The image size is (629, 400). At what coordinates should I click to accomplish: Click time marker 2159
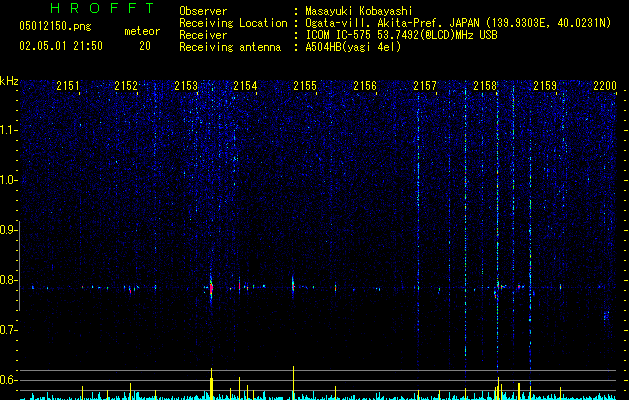(x=545, y=86)
